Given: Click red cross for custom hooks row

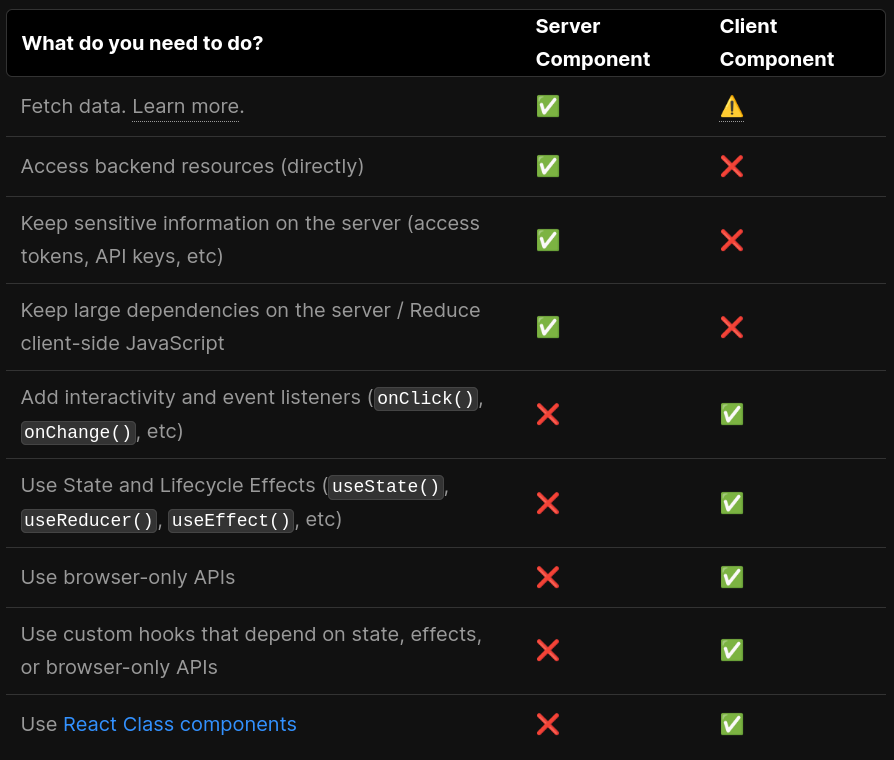Looking at the screenshot, I should coord(548,650).
